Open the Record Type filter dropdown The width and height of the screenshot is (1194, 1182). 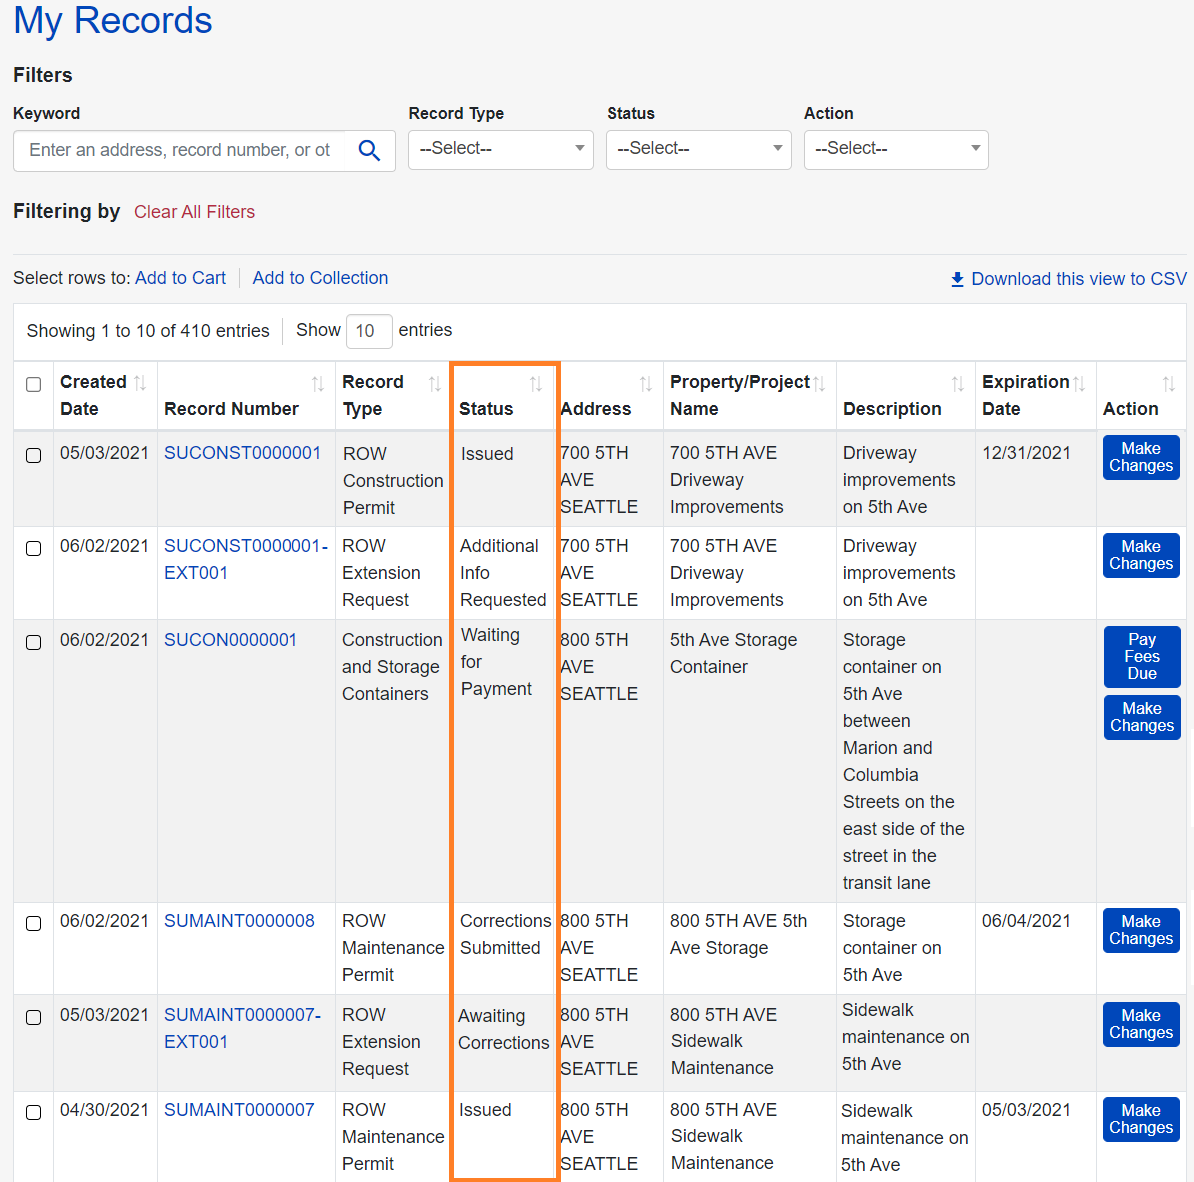click(x=501, y=149)
